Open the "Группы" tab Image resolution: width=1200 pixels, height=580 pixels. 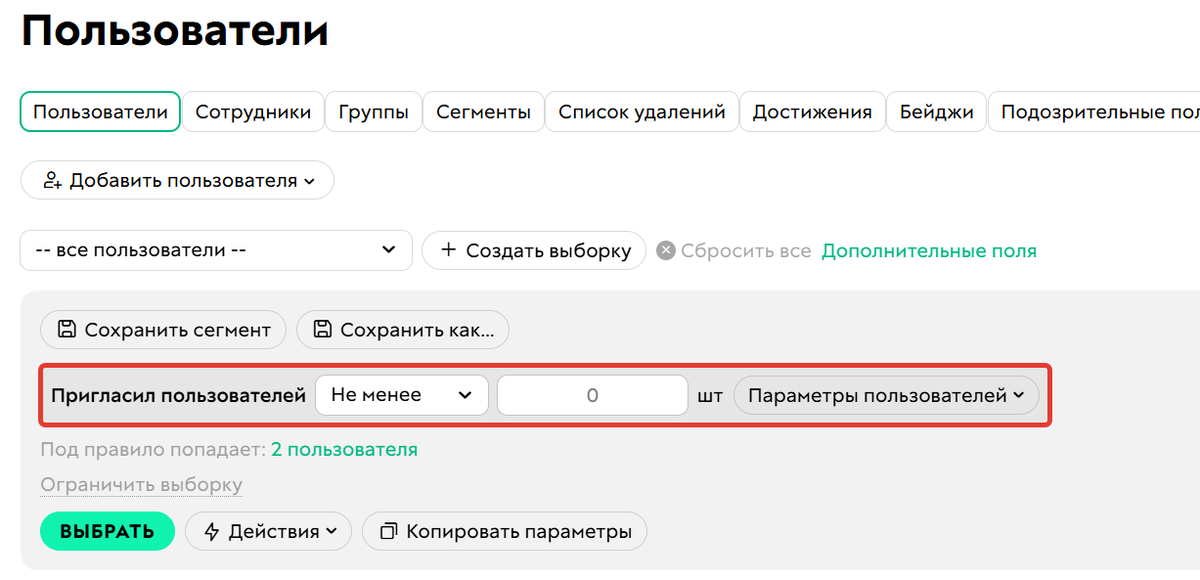[x=373, y=111]
